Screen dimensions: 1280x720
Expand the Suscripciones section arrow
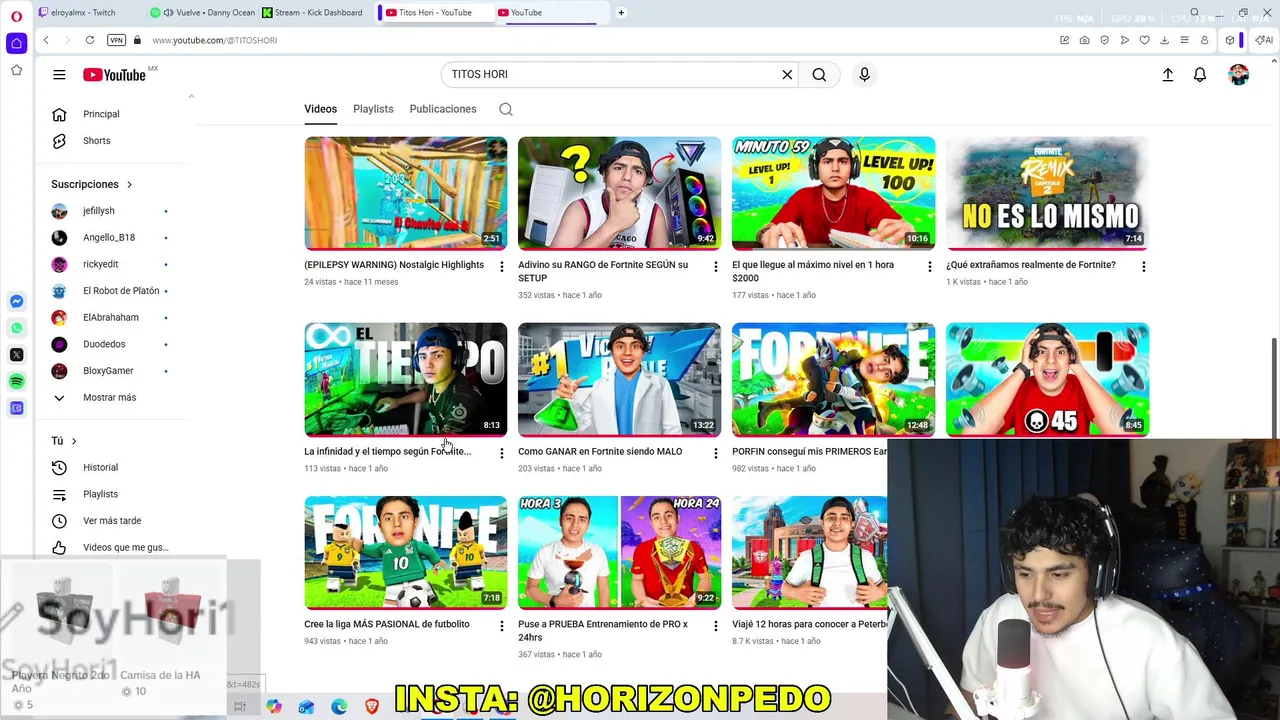click(129, 185)
